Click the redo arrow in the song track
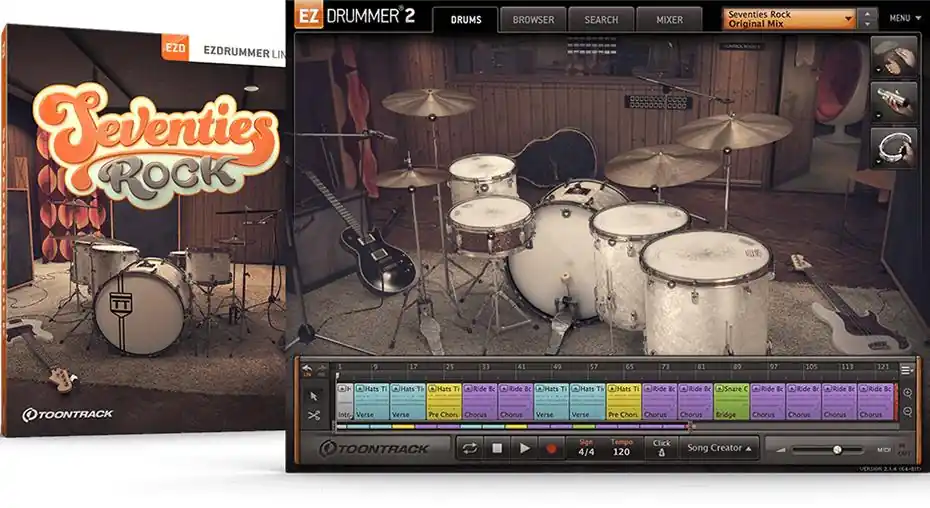The image size is (930, 508). tap(321, 370)
